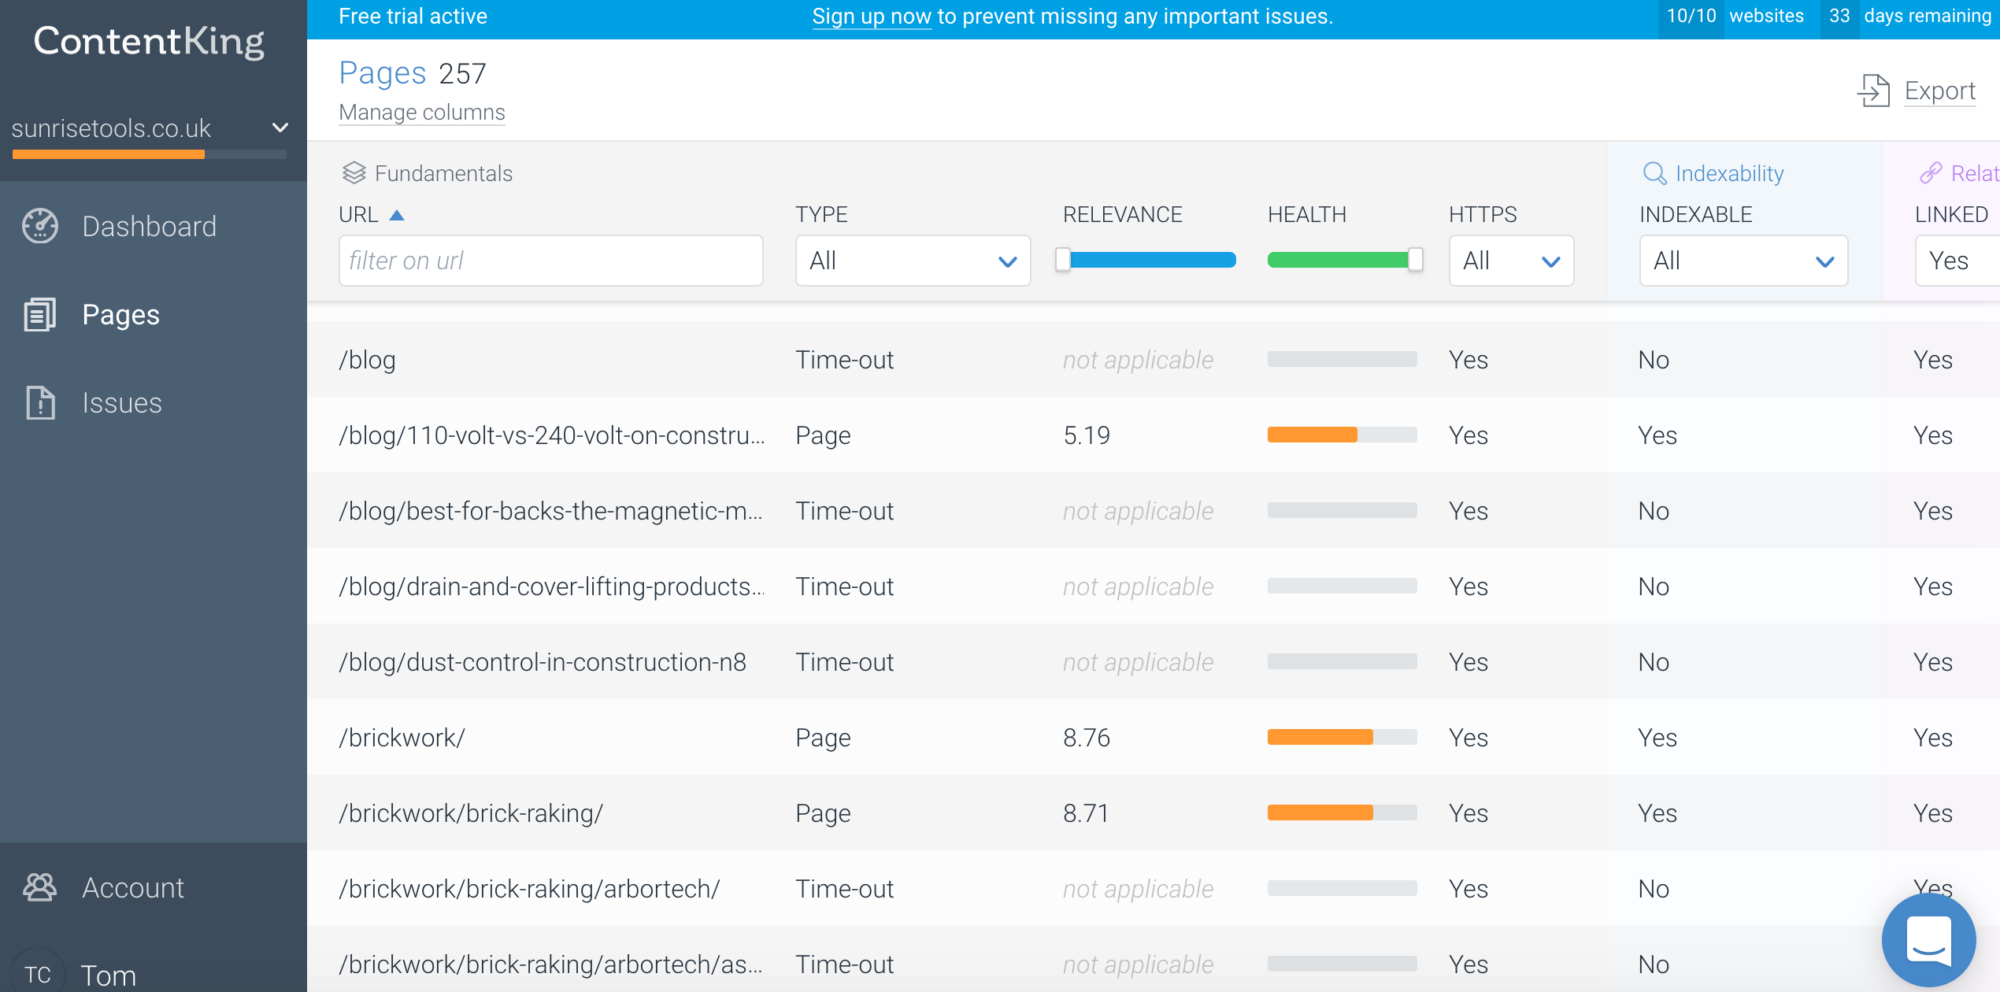Select the Pages sidebar icon
Image resolution: width=2000 pixels, height=992 pixels.
click(x=38, y=314)
